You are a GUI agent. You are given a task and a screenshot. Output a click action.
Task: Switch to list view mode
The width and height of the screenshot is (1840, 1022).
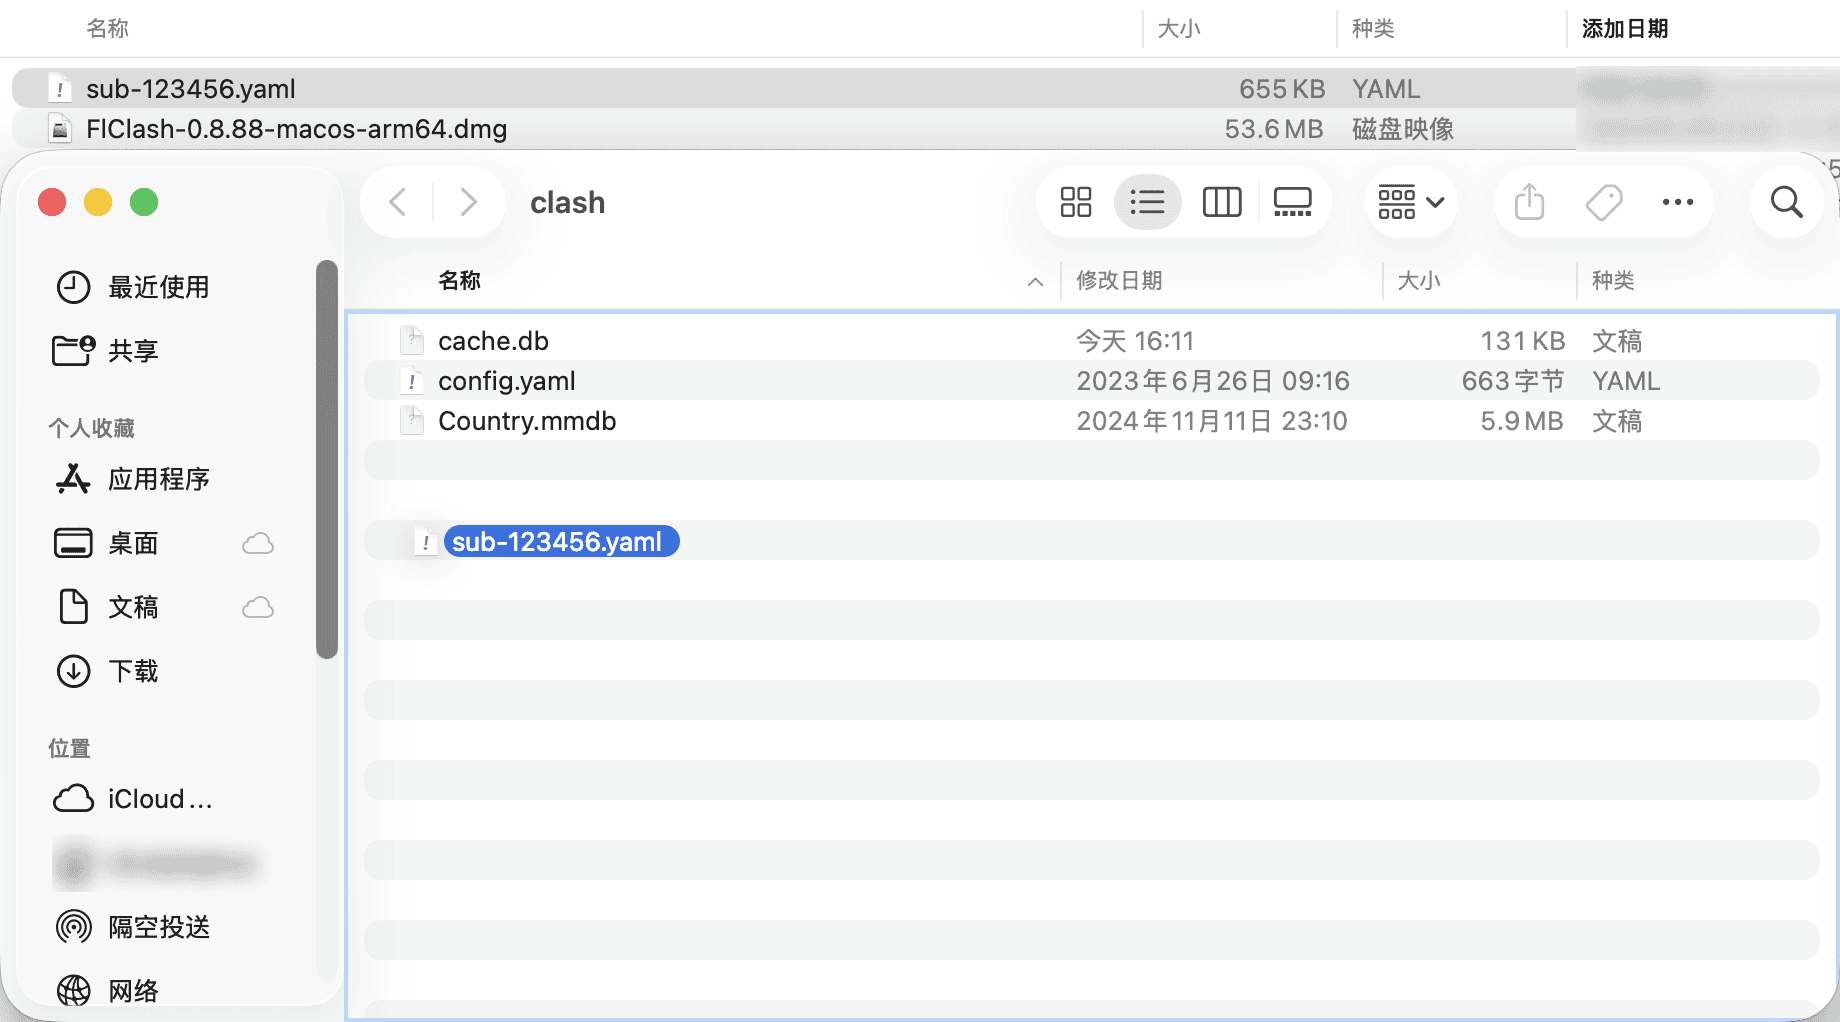coord(1147,202)
